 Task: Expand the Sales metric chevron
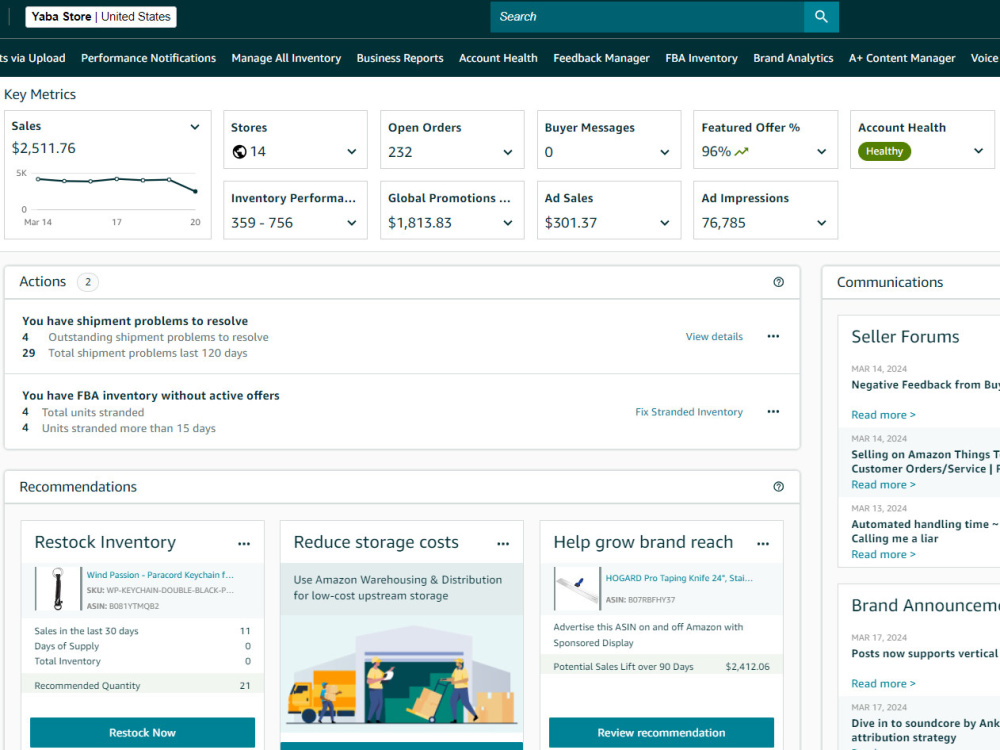pos(195,127)
